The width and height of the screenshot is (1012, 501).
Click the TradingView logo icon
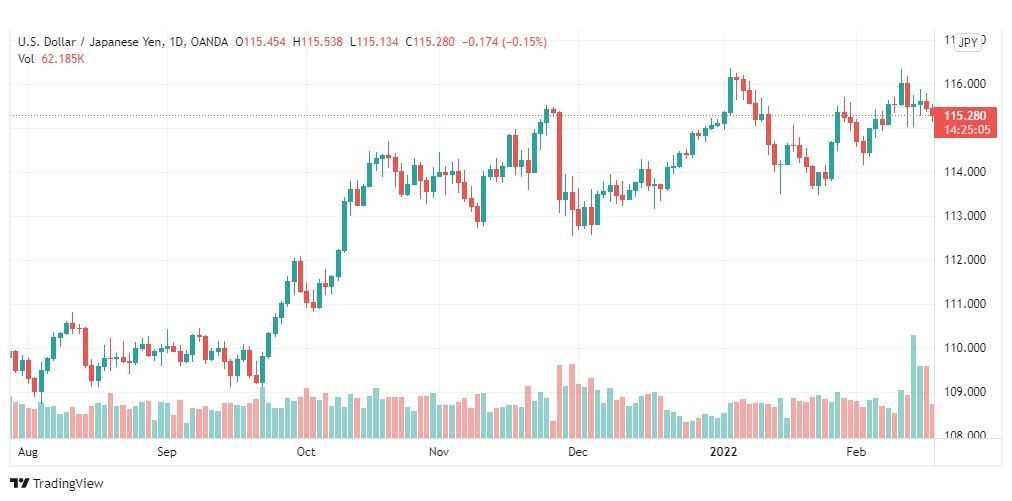coord(20,483)
